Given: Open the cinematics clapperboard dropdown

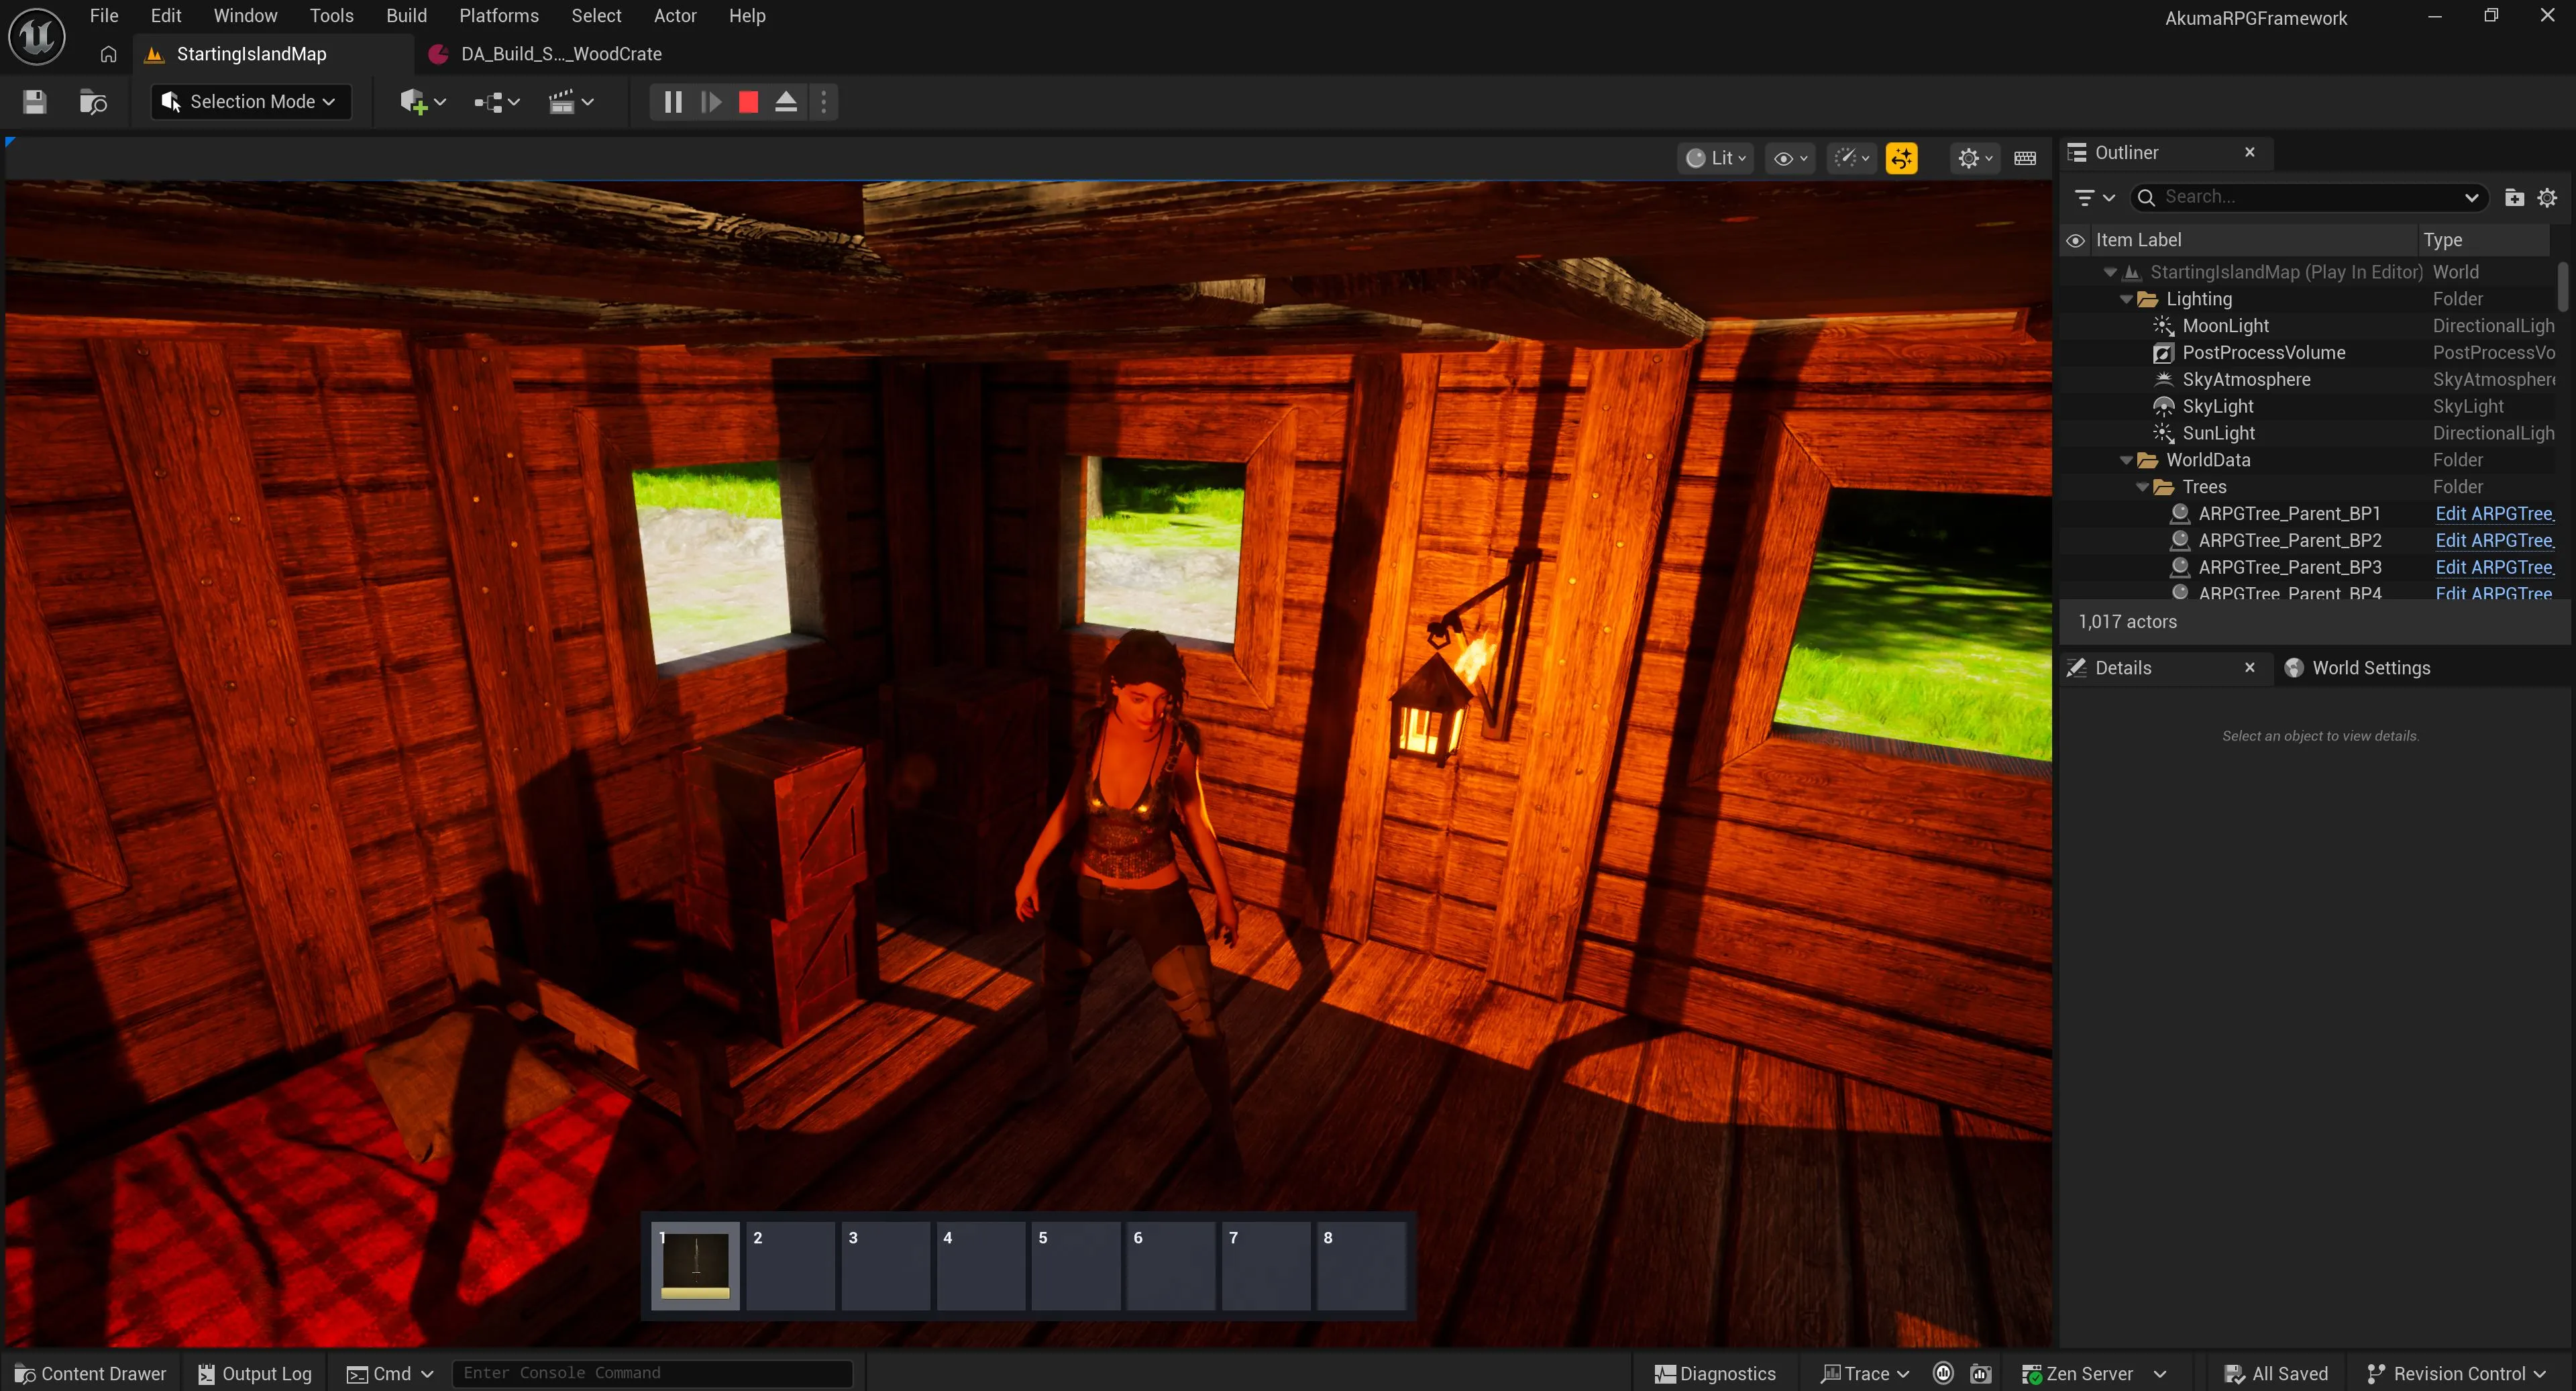Looking at the screenshot, I should click(x=571, y=102).
